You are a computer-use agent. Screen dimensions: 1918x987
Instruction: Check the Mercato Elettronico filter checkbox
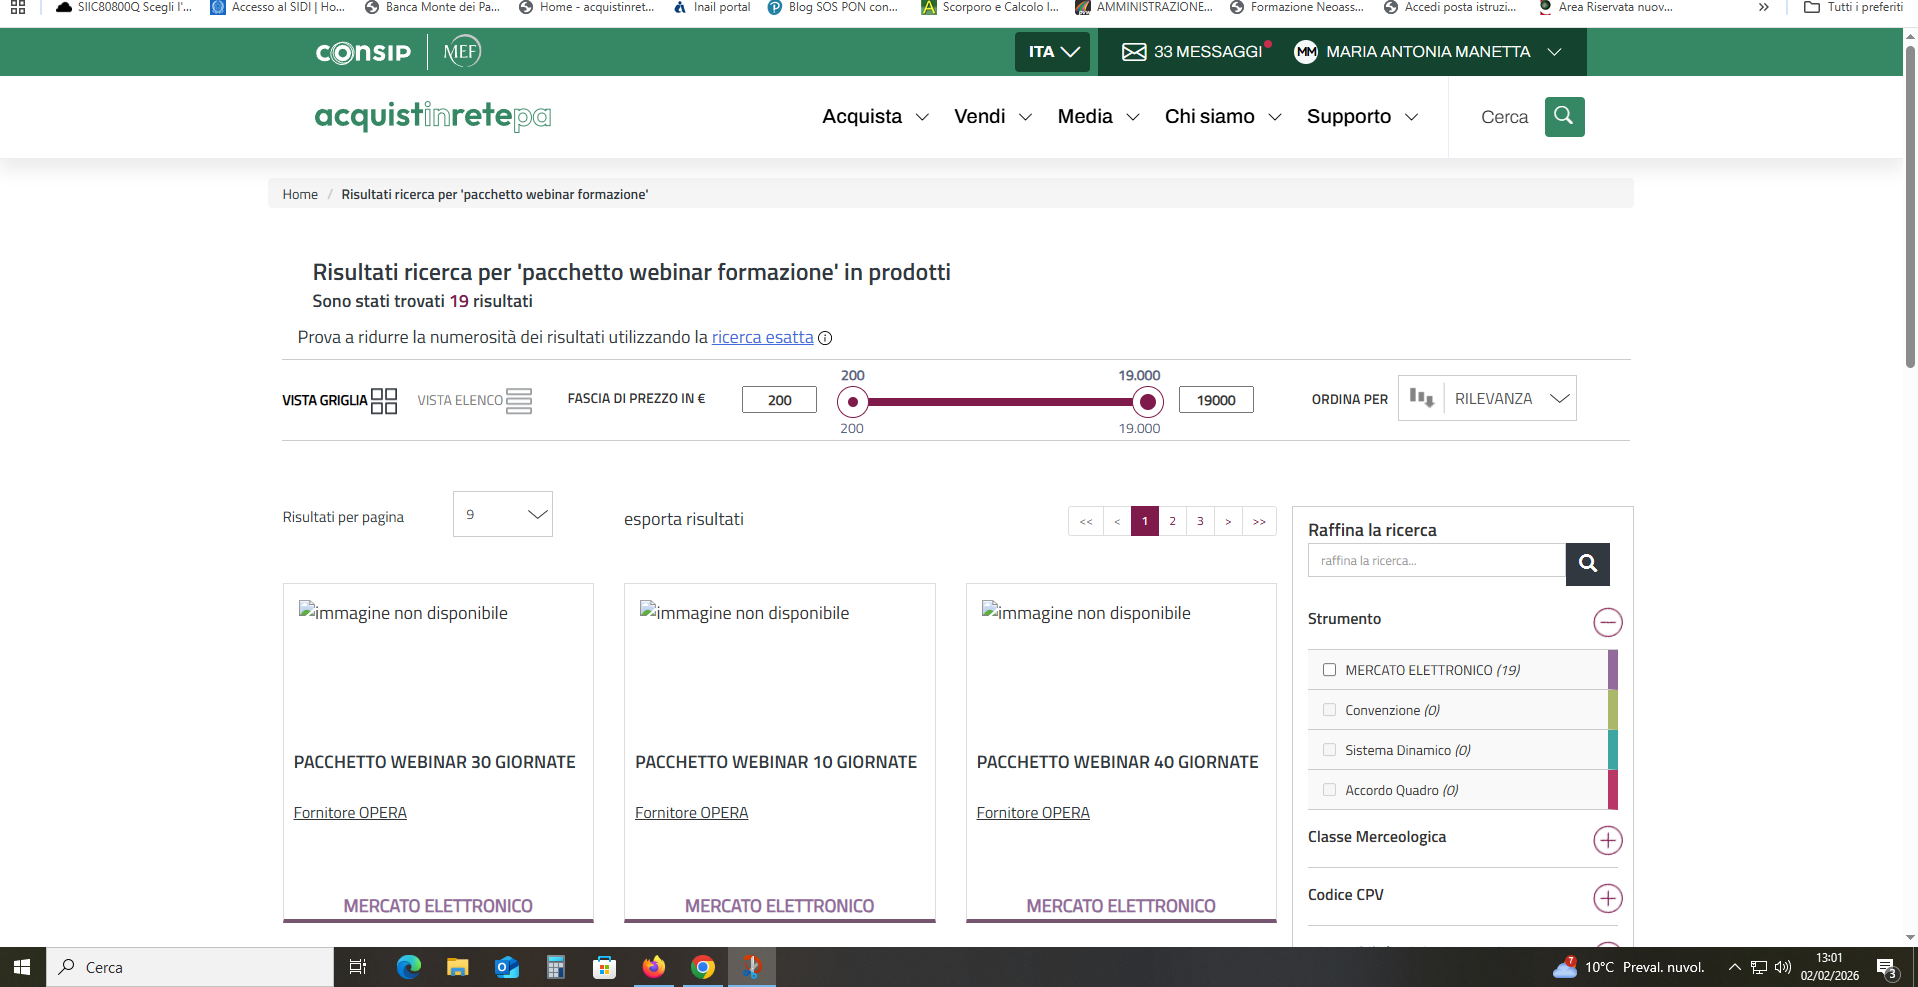pyautogui.click(x=1329, y=670)
